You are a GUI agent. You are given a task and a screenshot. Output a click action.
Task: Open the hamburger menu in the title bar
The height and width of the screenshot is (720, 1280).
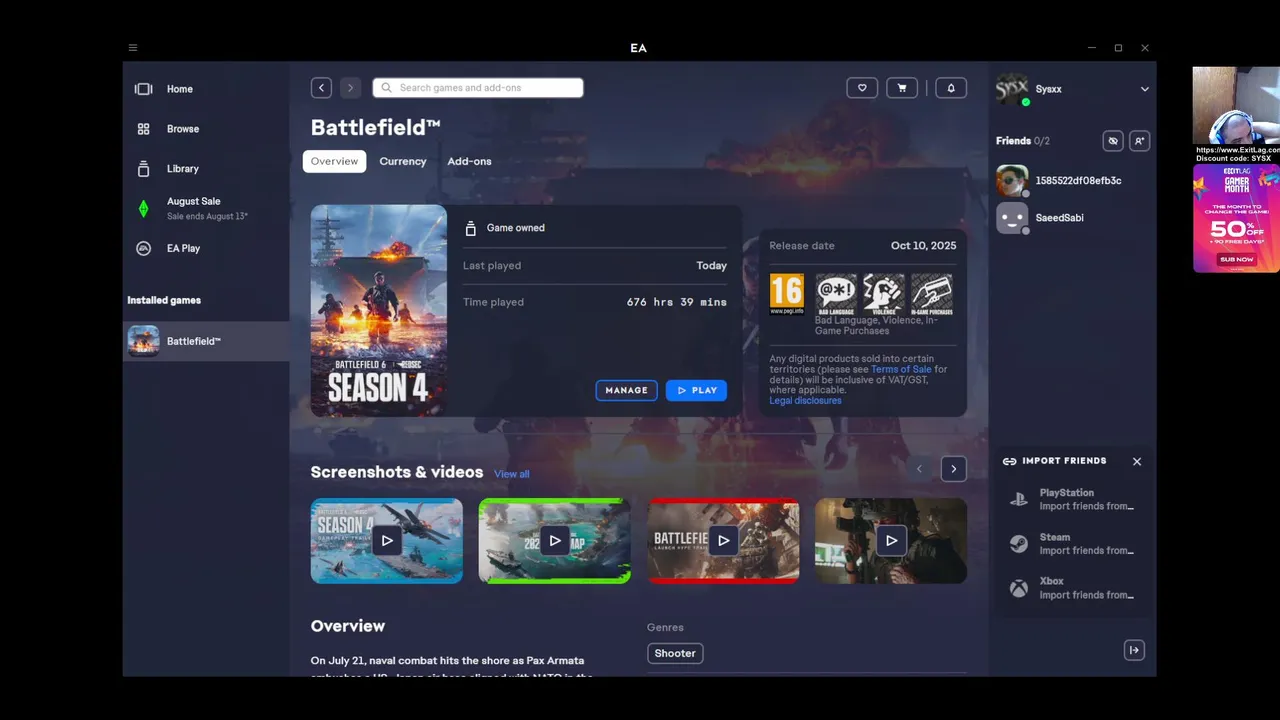[133, 48]
